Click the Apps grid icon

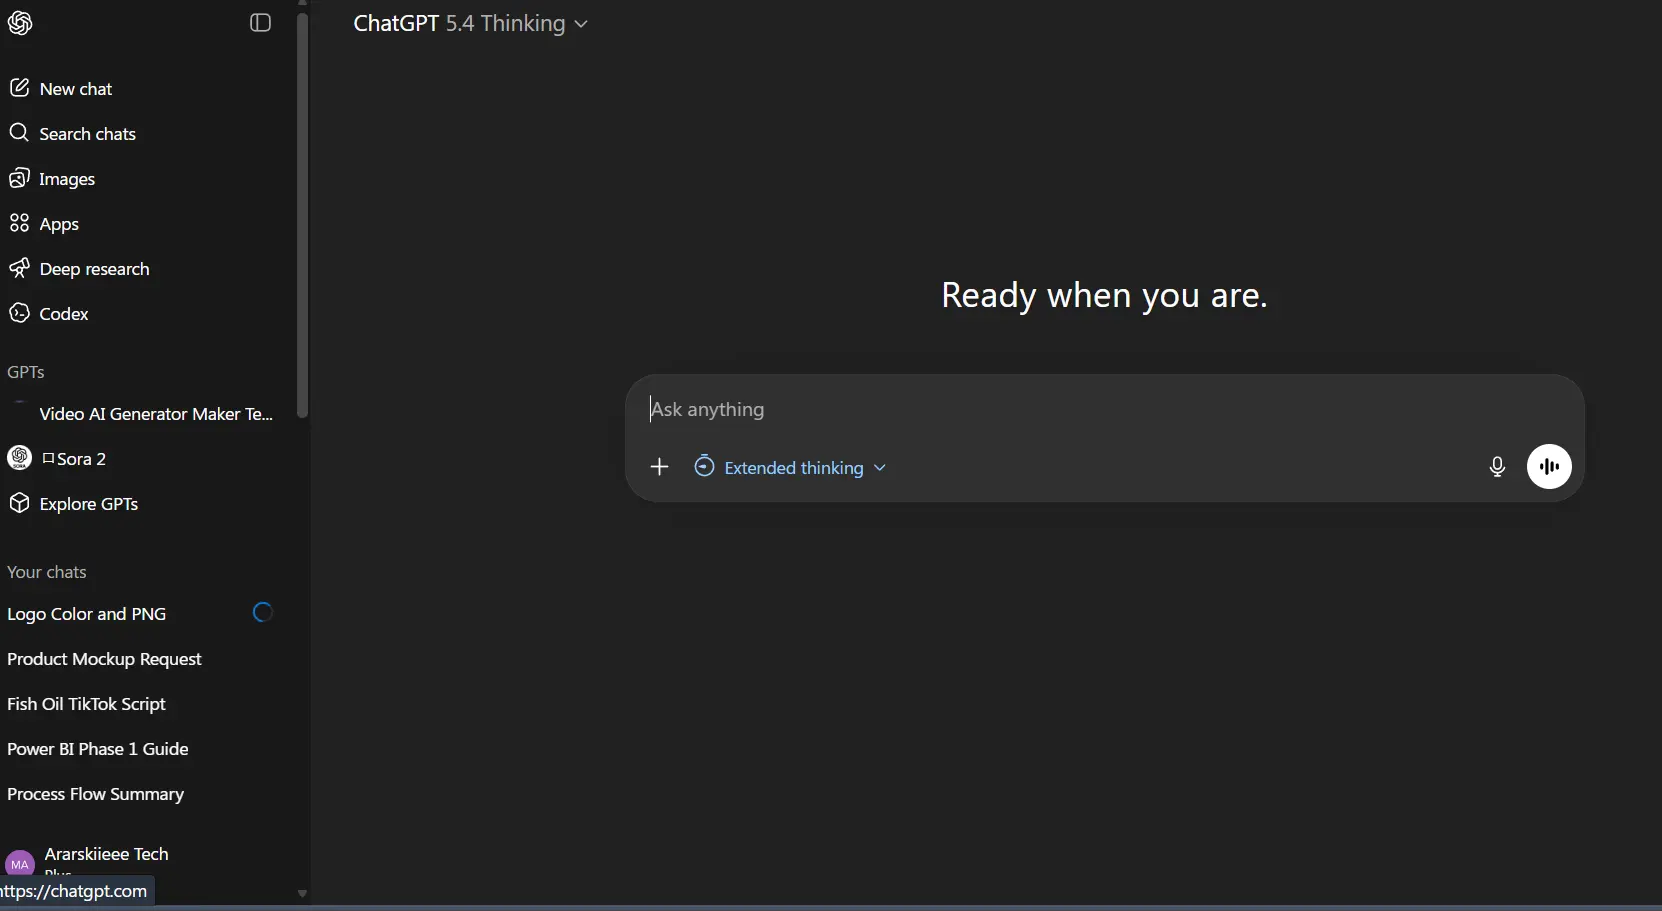coord(19,223)
